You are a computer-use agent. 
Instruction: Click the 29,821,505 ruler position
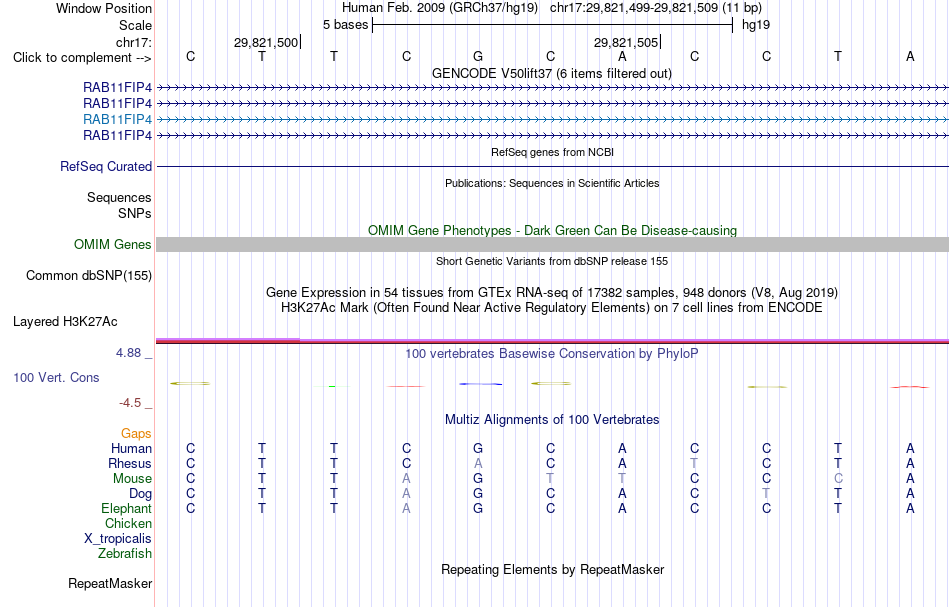pos(626,42)
